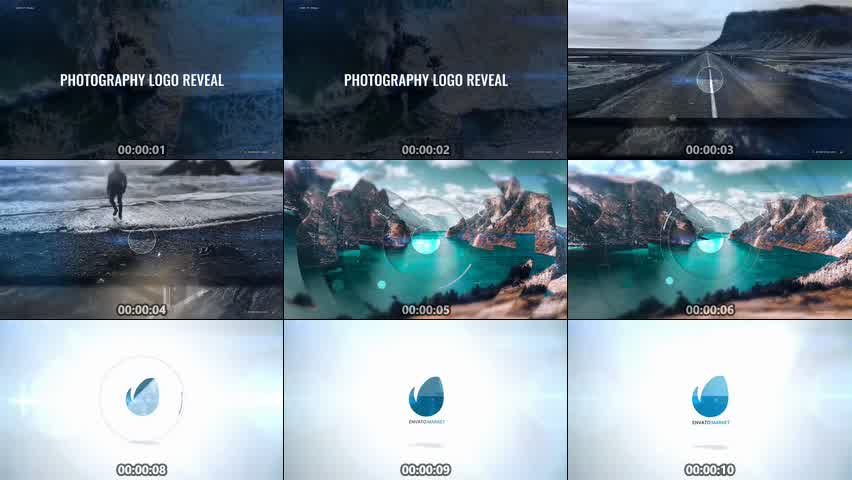Select the thumbnail stamped 00:00:01
Viewport: 852px width, 480px height.
(x=141, y=79)
